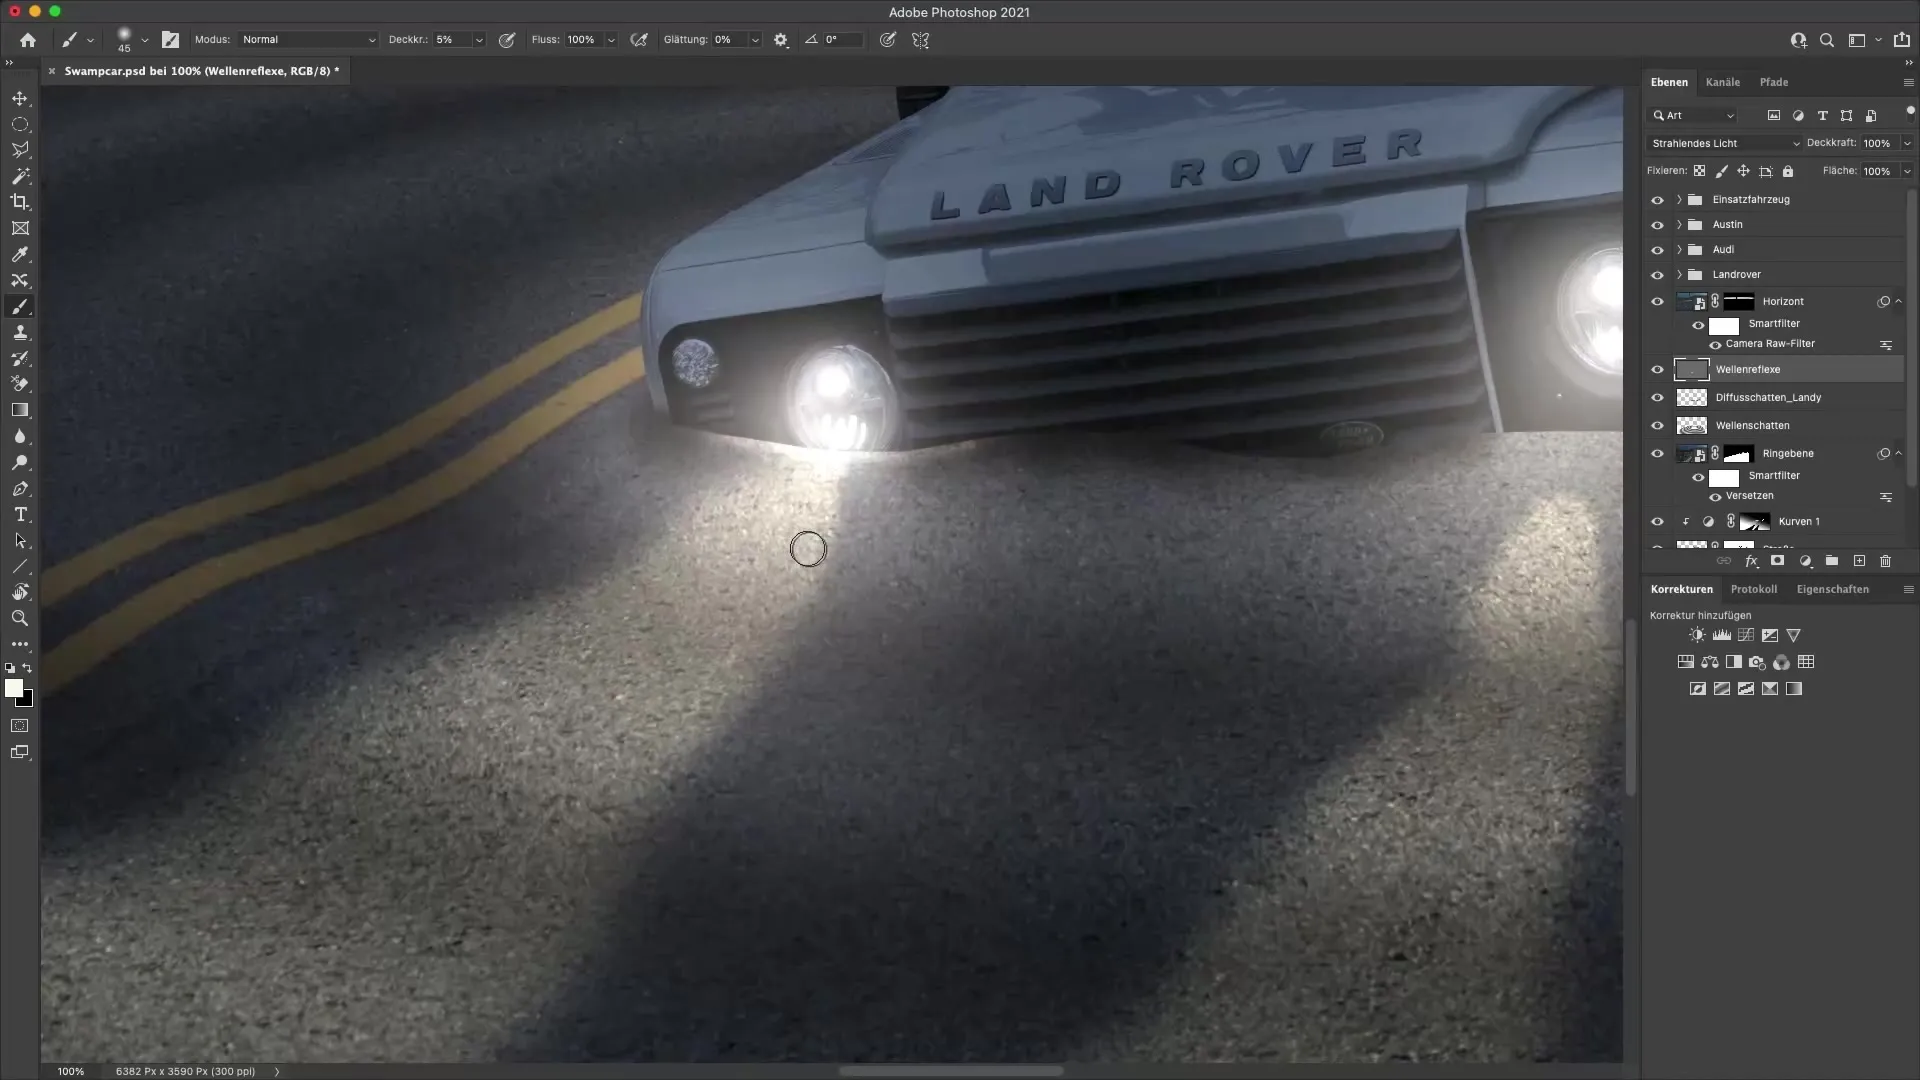Hide the Landrover group

pos(1658,274)
